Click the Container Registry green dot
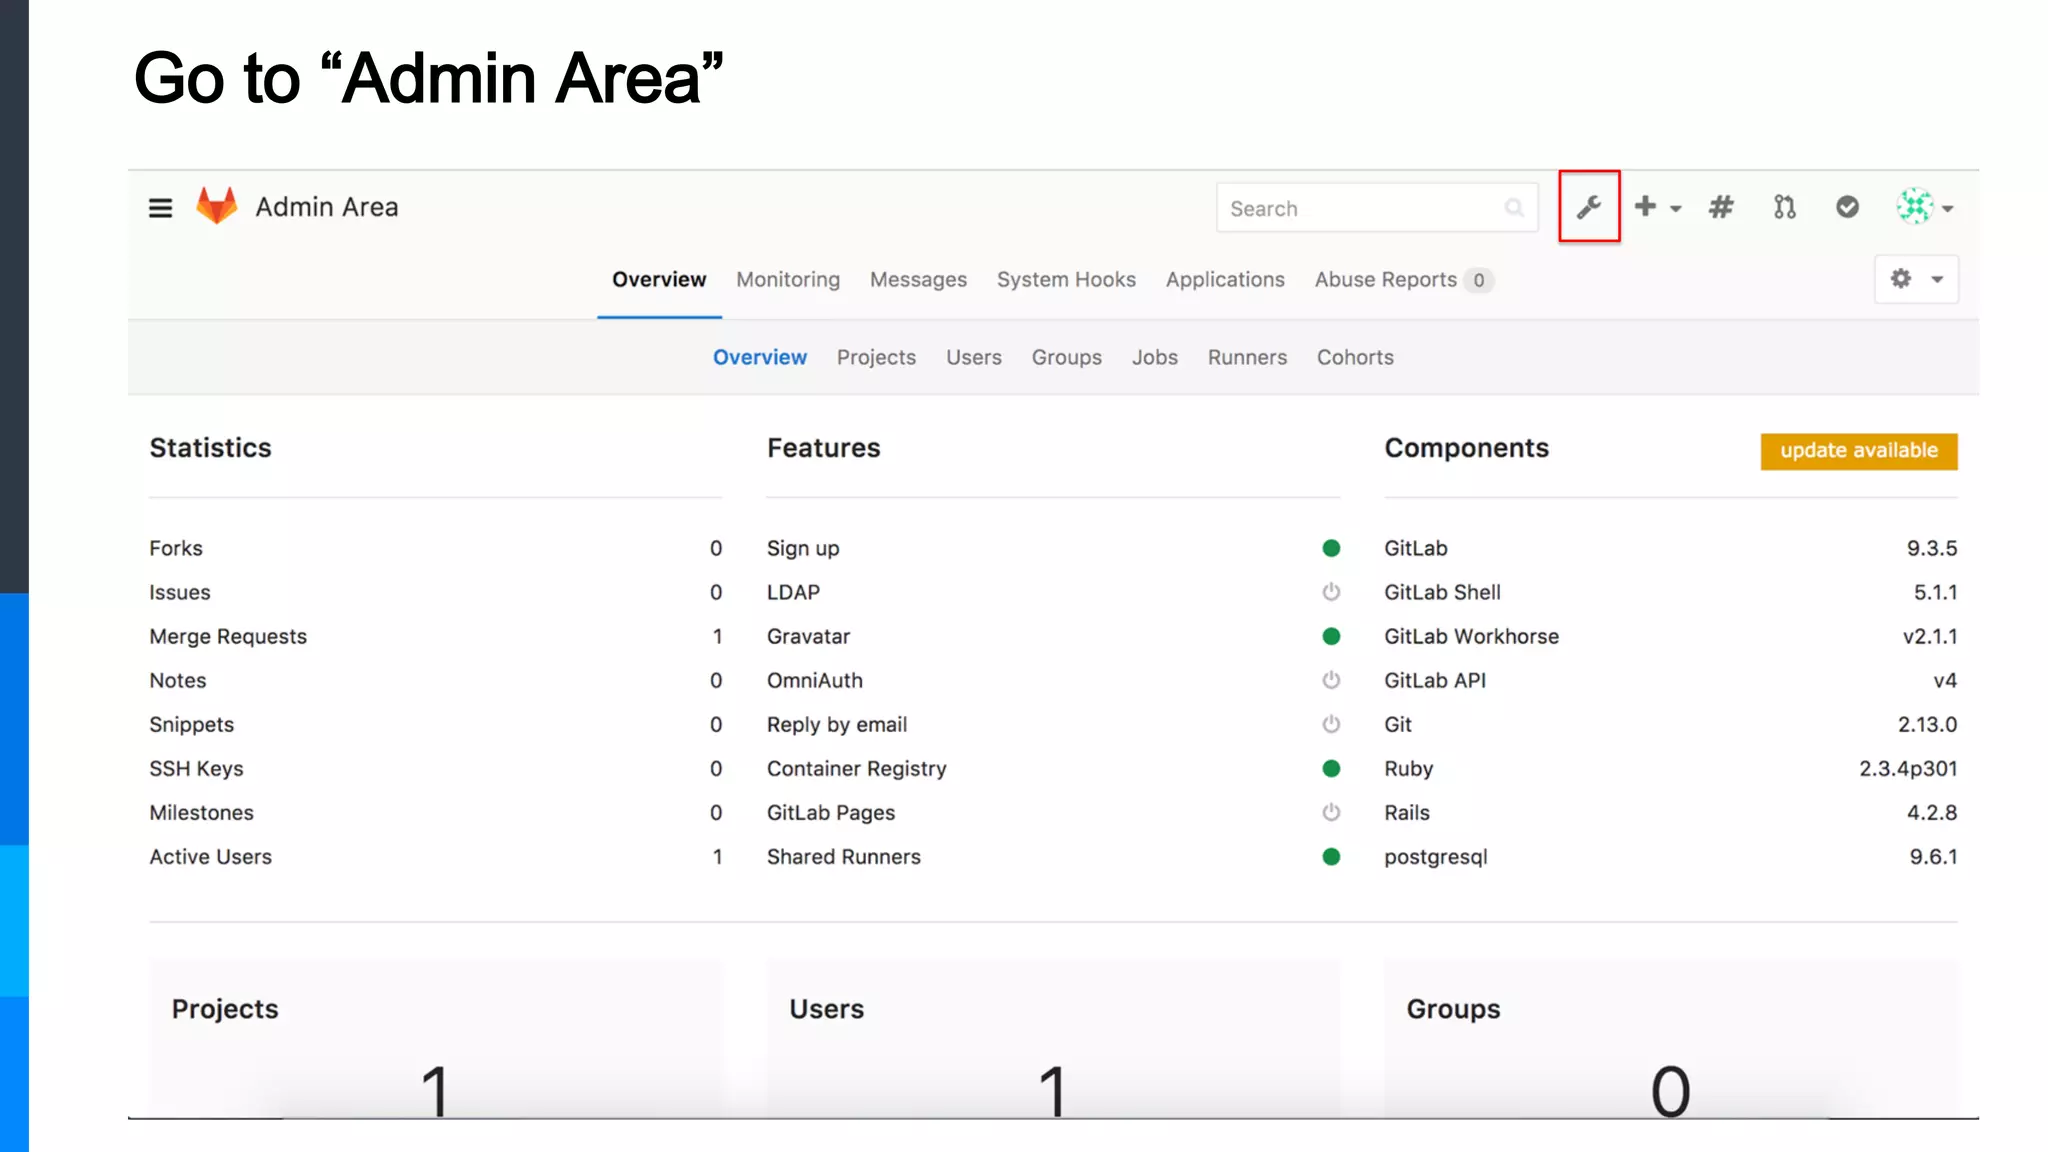 pos(1331,768)
